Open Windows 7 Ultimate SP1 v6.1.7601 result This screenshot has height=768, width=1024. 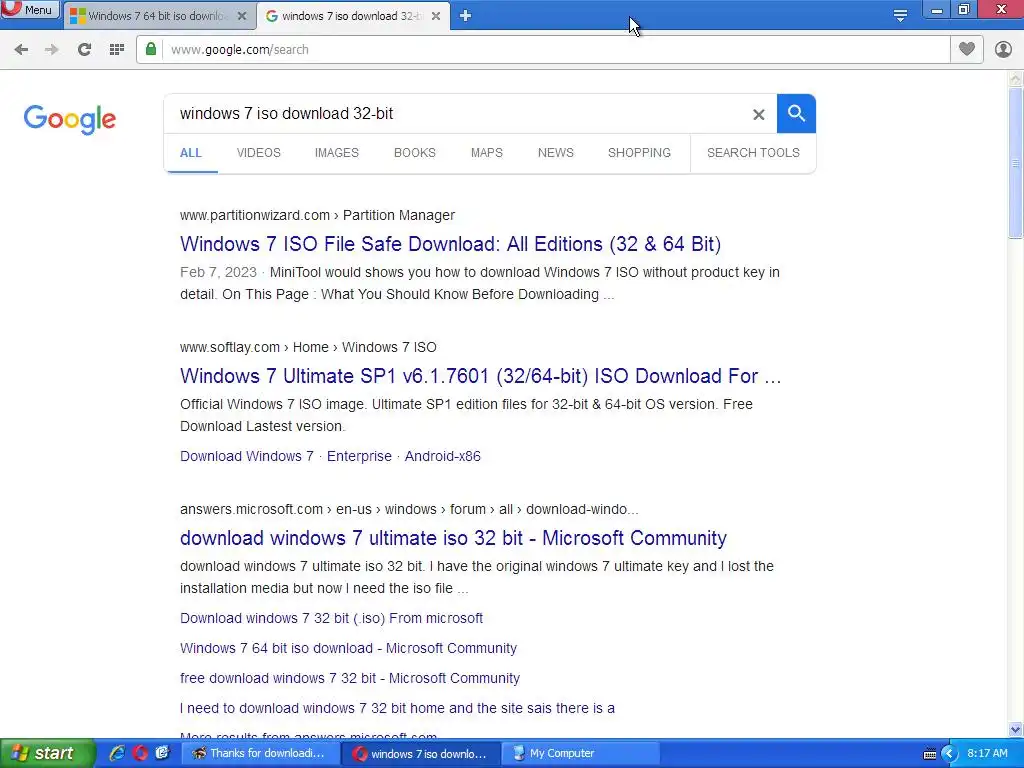click(481, 376)
